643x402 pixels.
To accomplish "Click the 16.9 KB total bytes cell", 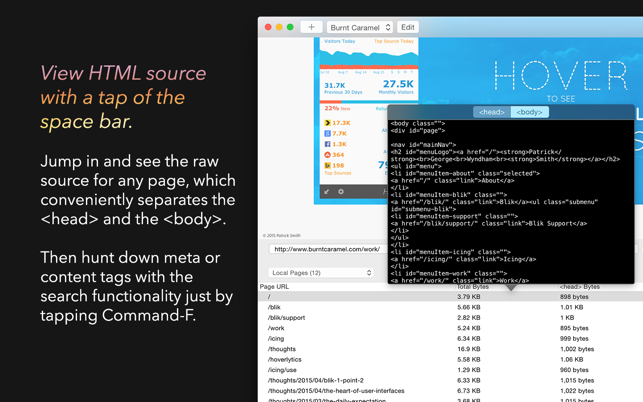I will [469, 349].
